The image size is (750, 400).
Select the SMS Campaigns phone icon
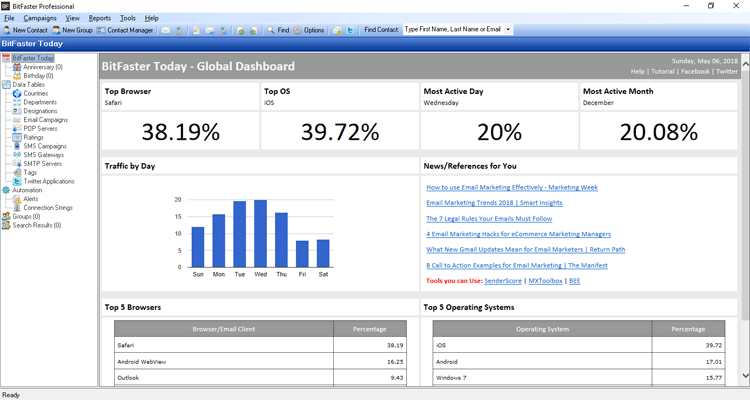click(x=17, y=146)
